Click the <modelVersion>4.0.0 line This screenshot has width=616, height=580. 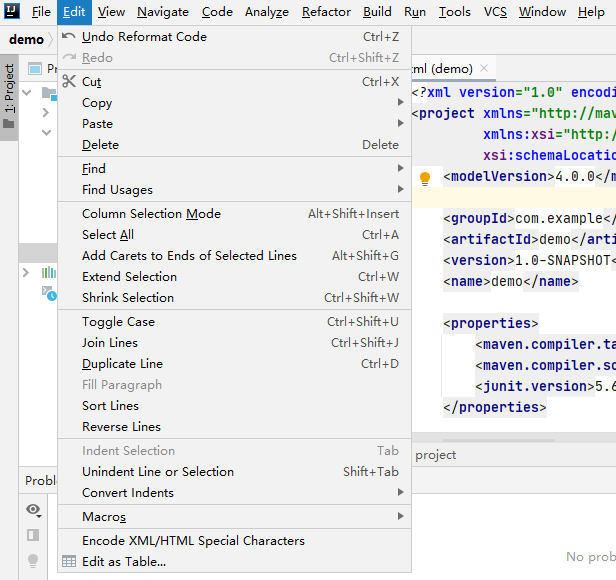(530, 176)
